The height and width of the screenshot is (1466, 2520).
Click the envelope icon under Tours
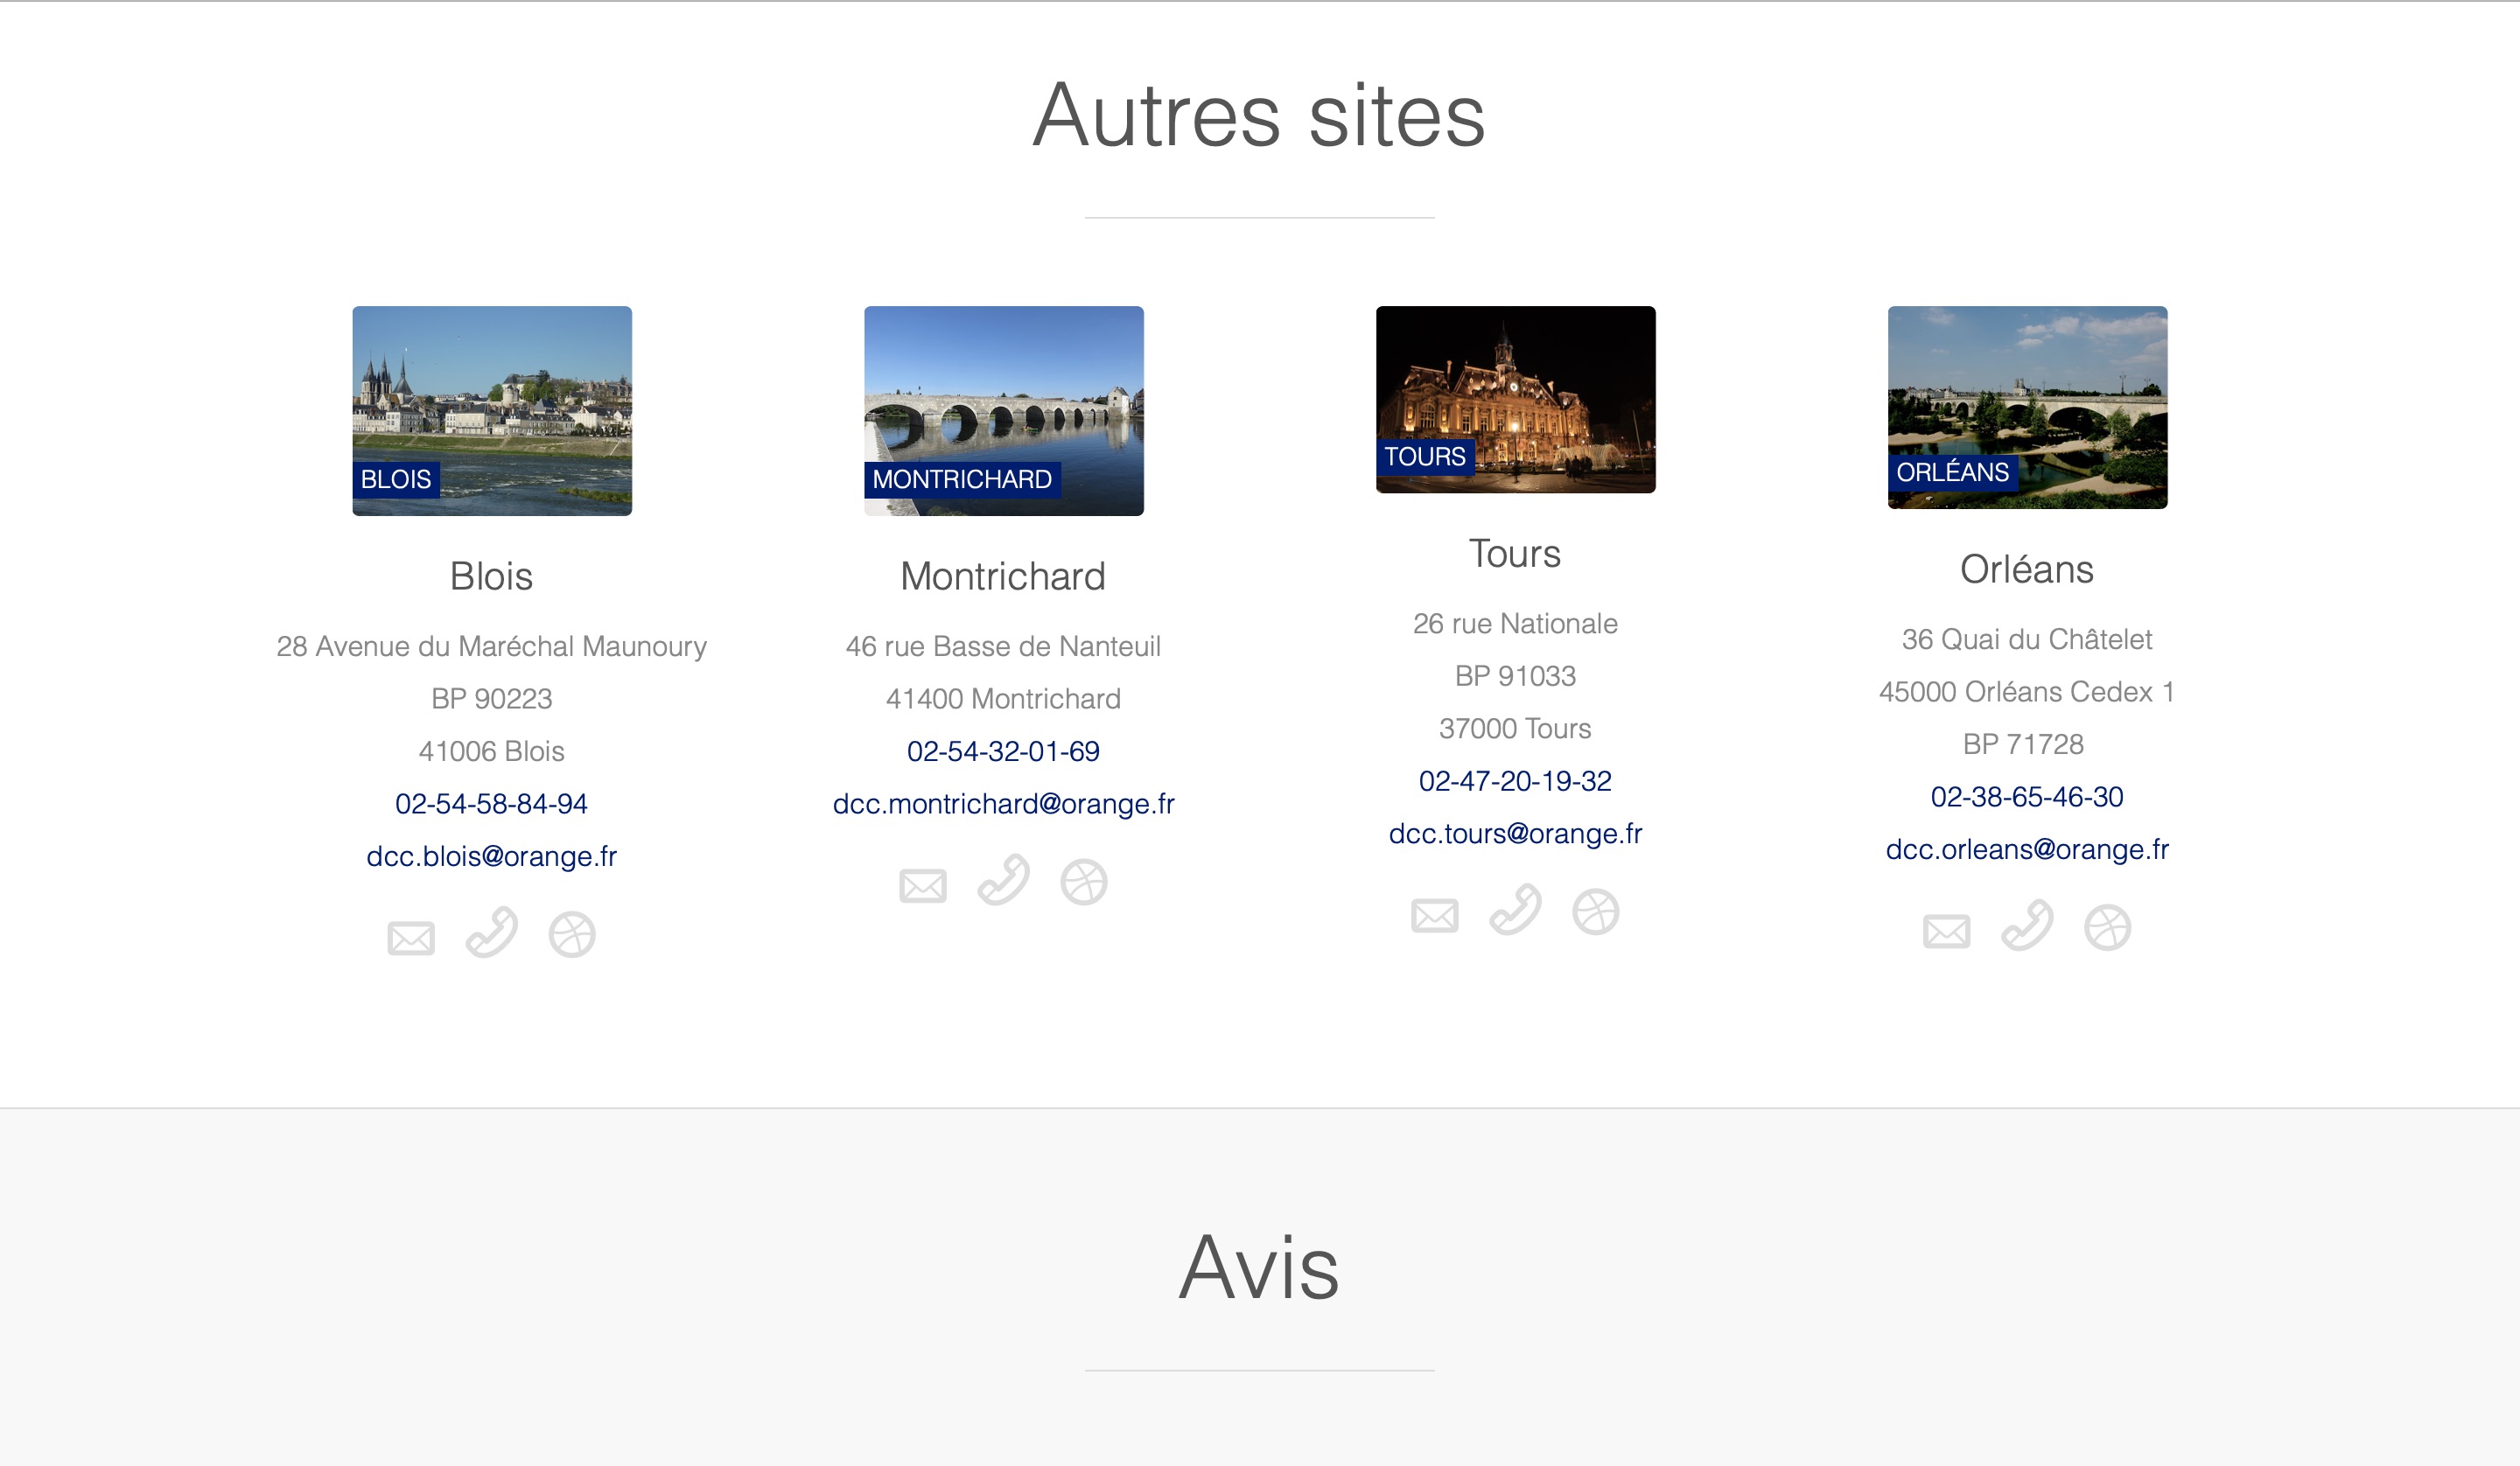(1435, 915)
